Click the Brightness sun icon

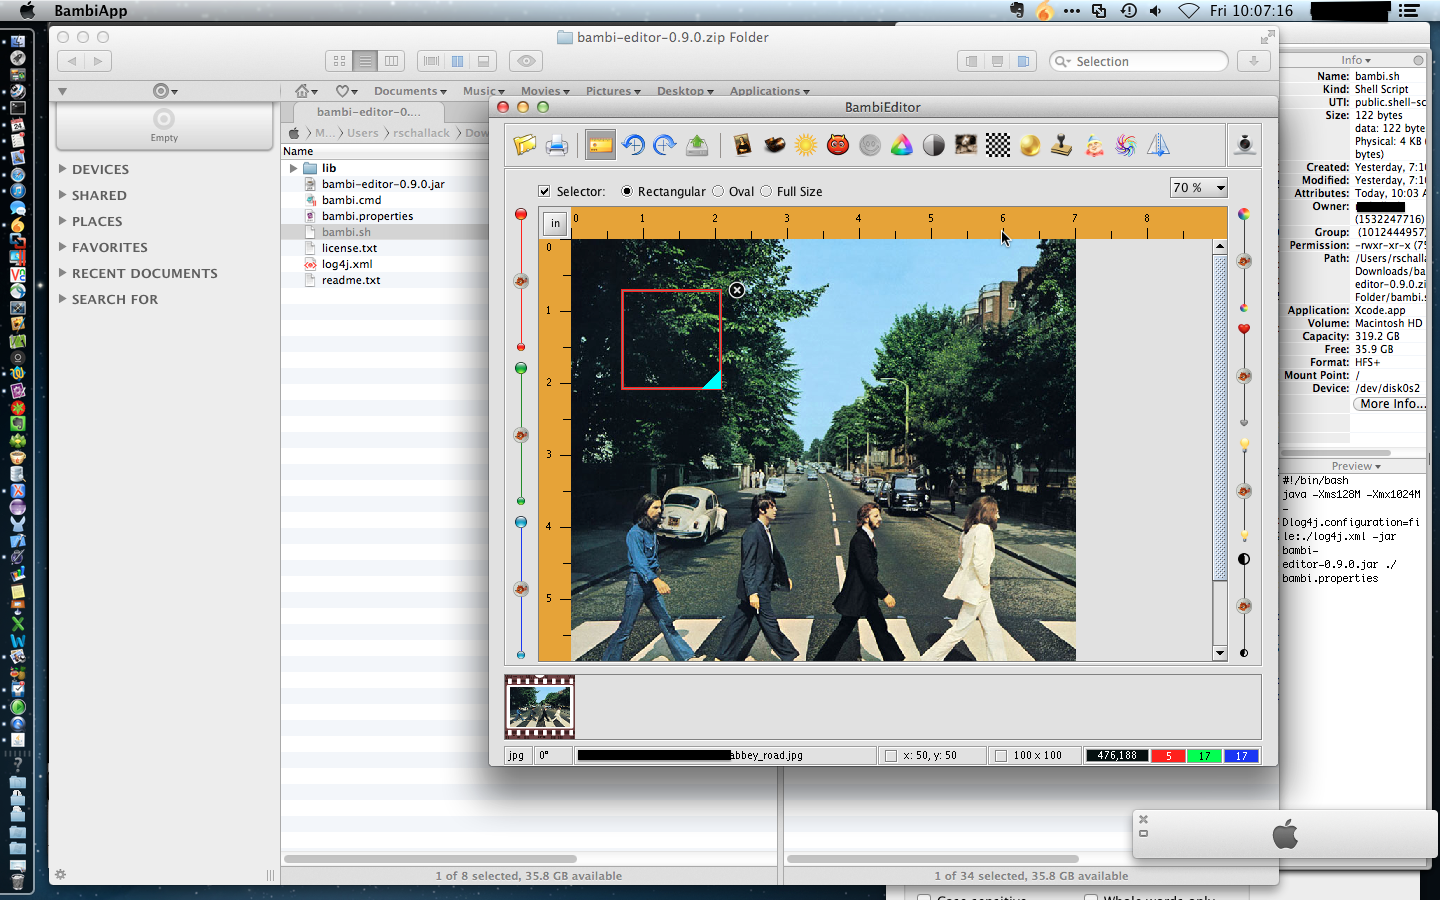[804, 145]
